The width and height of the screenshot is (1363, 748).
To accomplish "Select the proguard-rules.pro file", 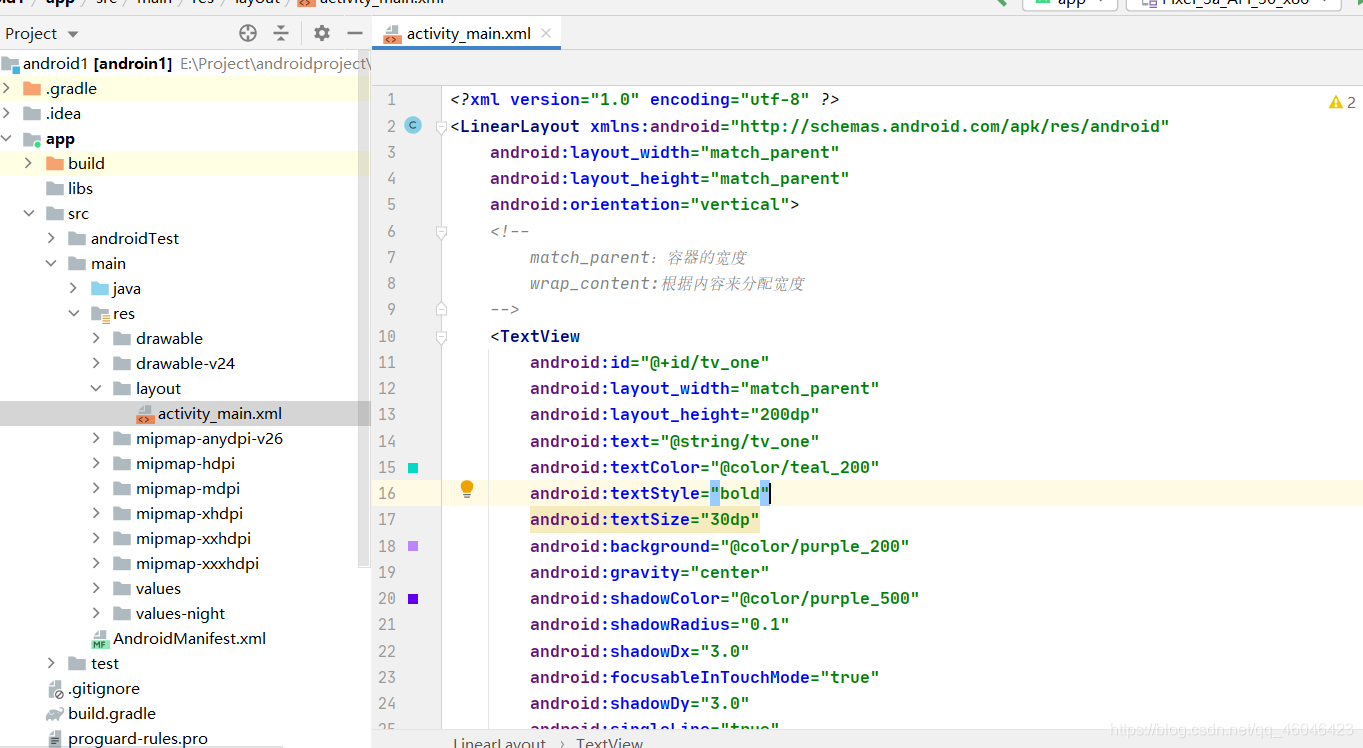I will [x=185, y=738].
